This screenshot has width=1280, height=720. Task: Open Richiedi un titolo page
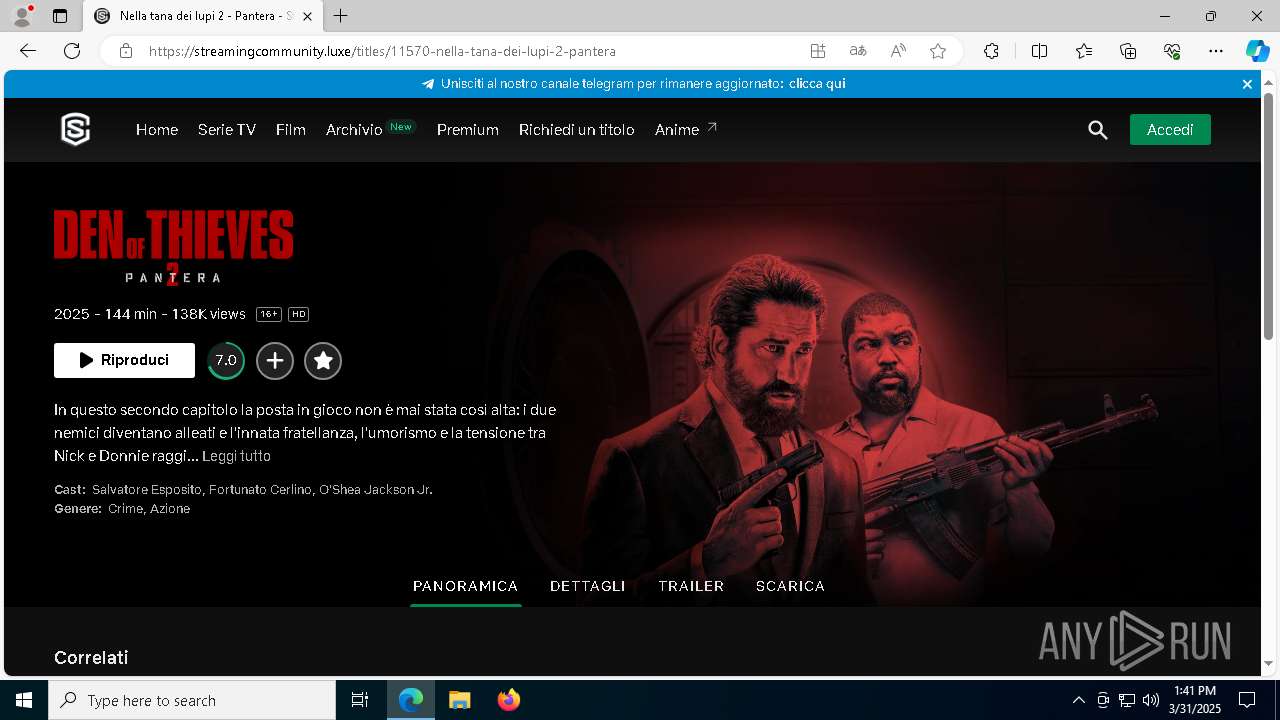point(577,130)
